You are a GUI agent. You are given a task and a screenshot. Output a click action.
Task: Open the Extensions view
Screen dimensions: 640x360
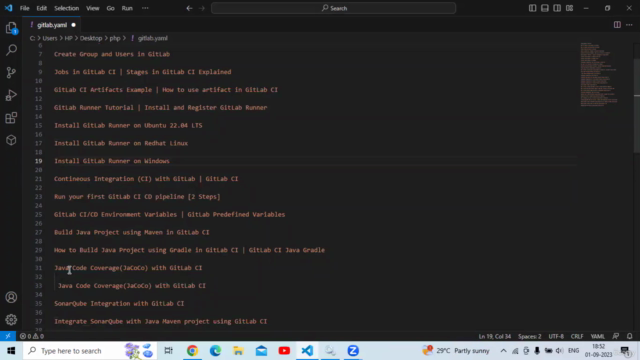(11, 118)
